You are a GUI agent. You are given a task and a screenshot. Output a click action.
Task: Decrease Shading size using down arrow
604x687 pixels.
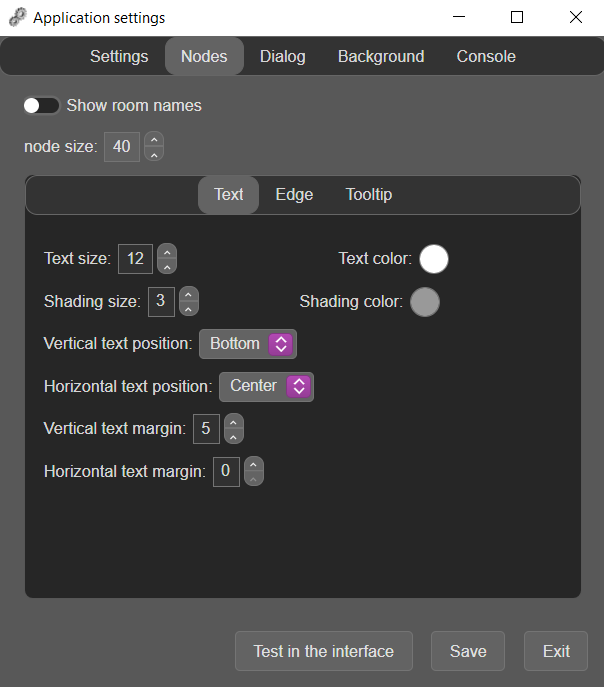coord(189,309)
